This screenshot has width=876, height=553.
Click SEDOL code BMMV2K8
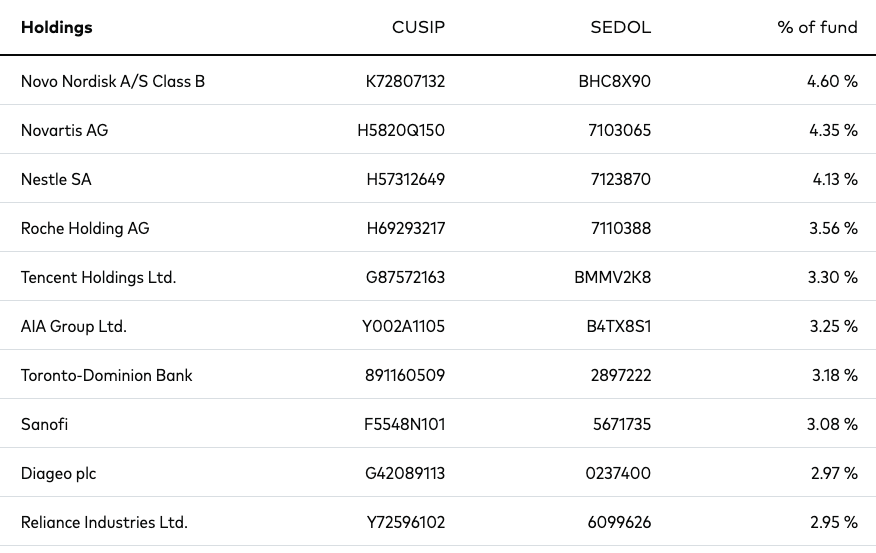tap(613, 278)
